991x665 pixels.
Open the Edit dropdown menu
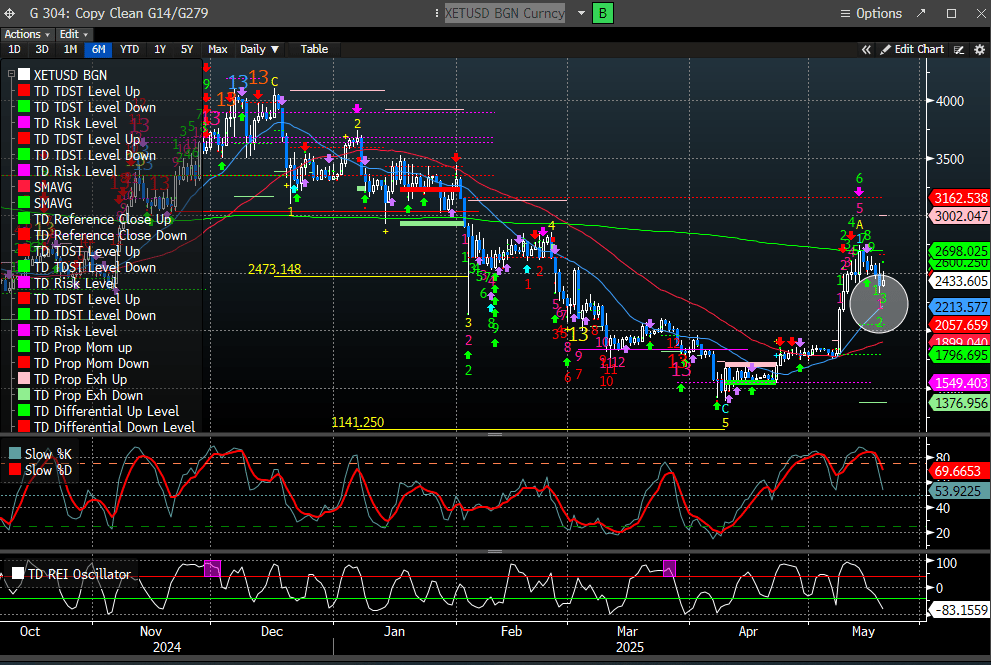[73, 34]
